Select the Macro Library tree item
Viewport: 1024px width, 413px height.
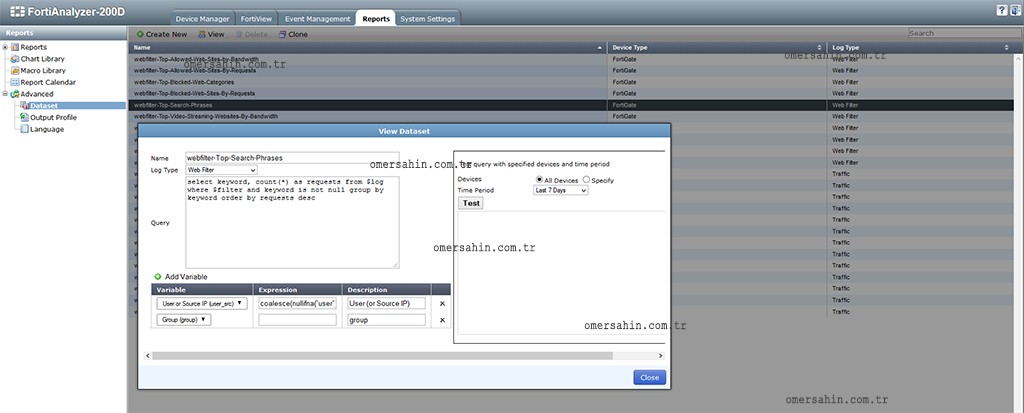[43, 71]
